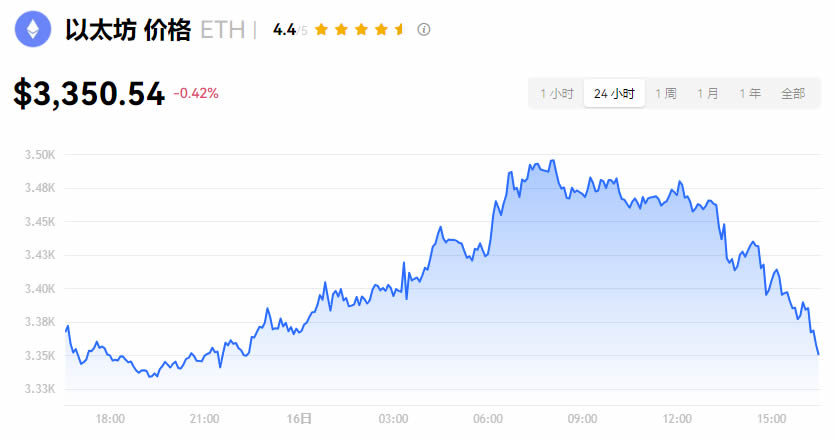The width and height of the screenshot is (835, 440).
Task: Click the 16日 date marker on axis
Action: [x=299, y=418]
